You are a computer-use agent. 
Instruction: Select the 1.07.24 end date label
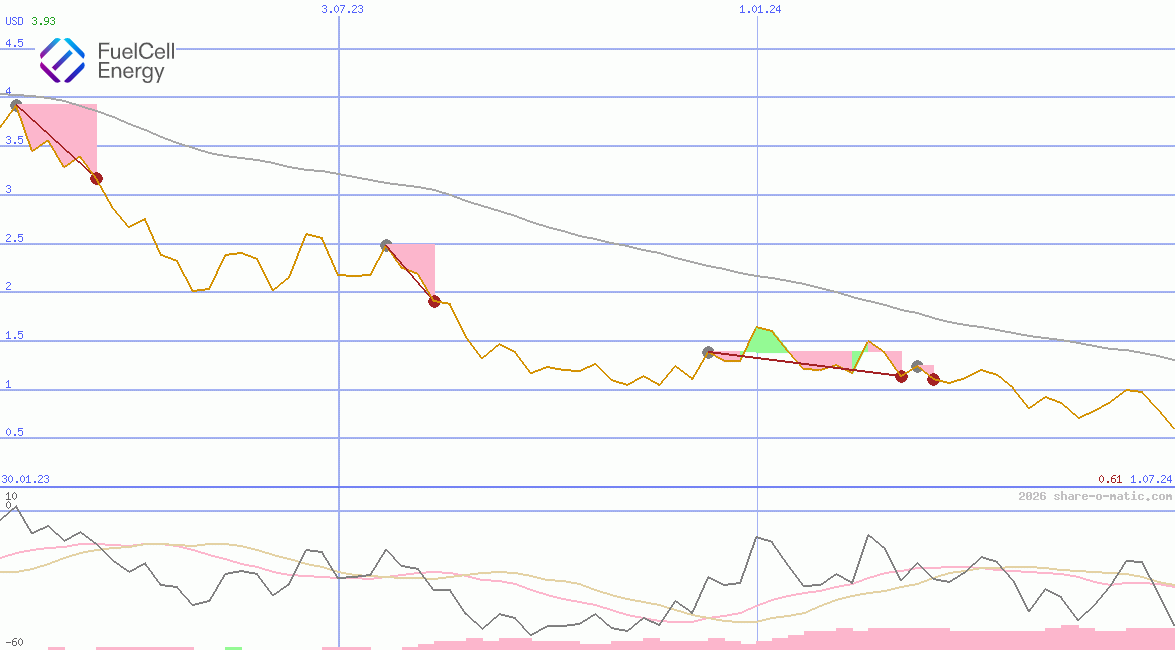tap(1151, 479)
